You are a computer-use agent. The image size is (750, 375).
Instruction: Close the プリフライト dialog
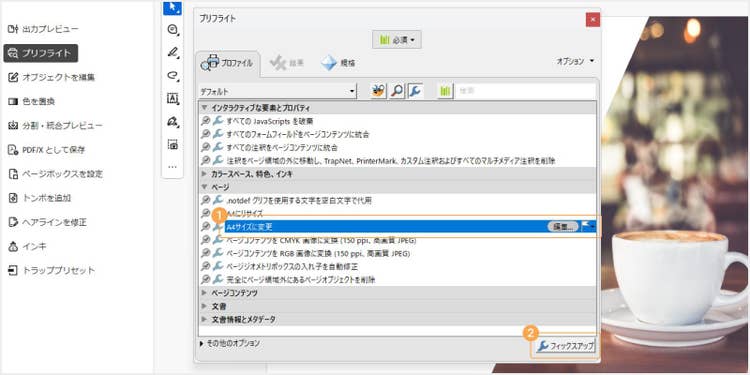pos(593,20)
